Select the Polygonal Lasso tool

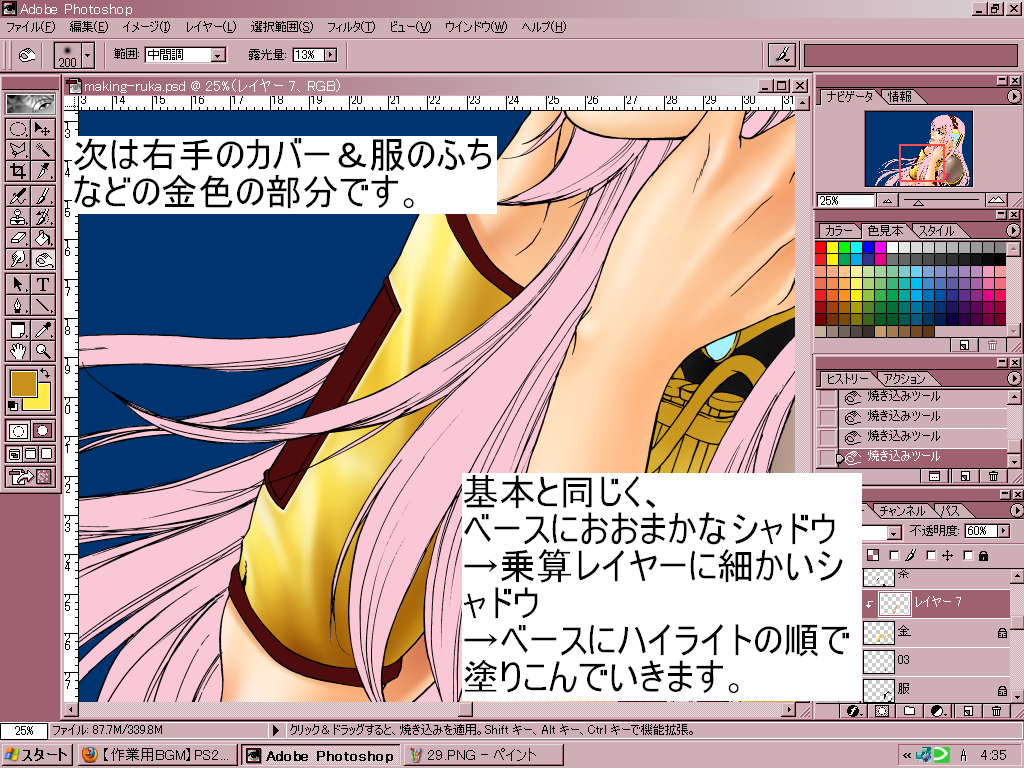[x=19, y=150]
